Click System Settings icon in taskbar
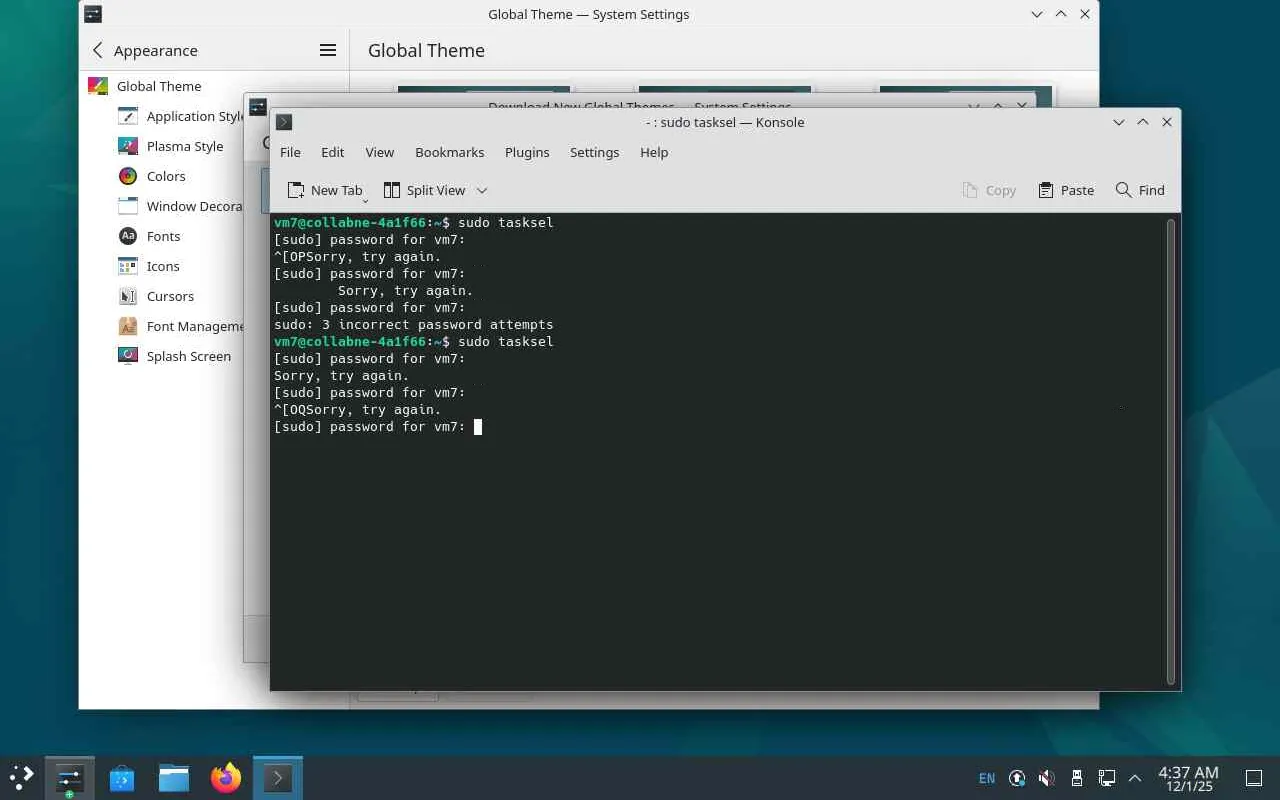The height and width of the screenshot is (800, 1280). [x=70, y=777]
